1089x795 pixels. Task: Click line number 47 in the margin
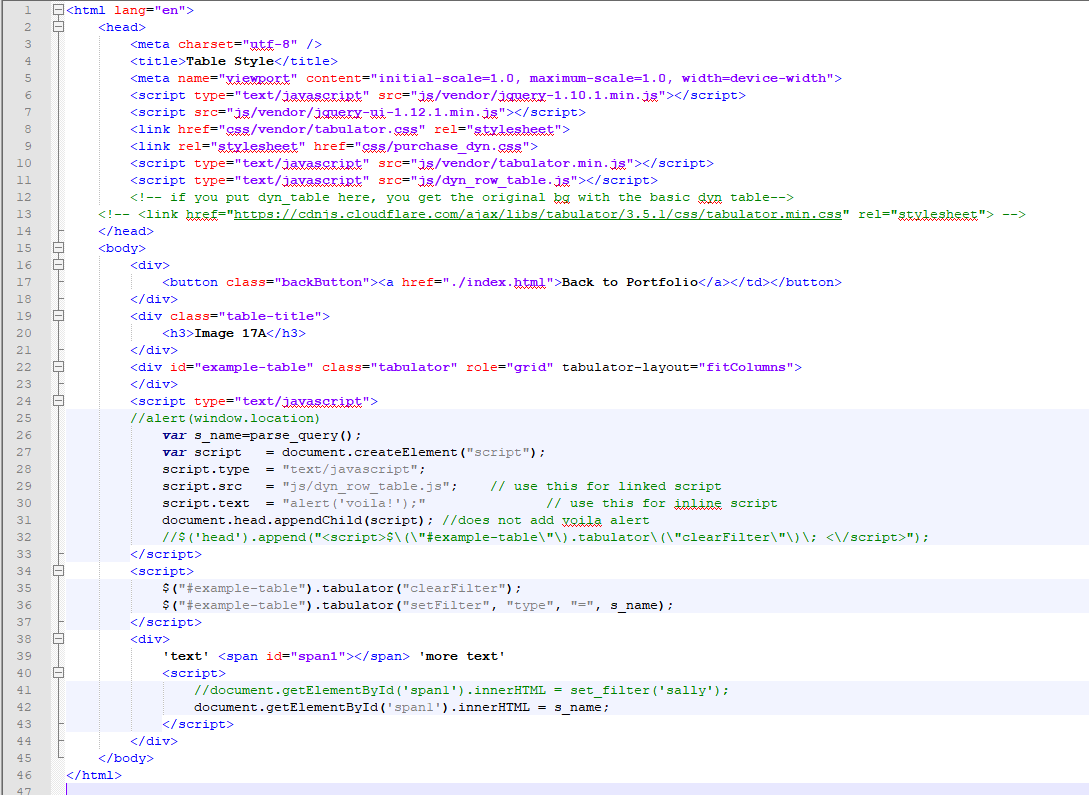pyautogui.click(x=24, y=792)
